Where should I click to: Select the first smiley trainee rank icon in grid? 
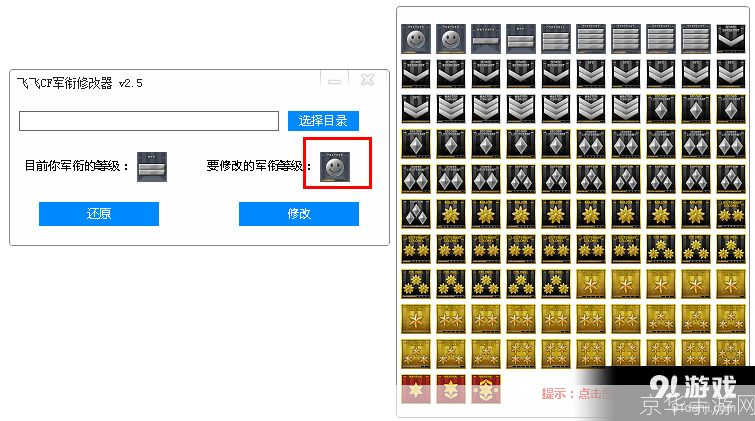point(416,39)
